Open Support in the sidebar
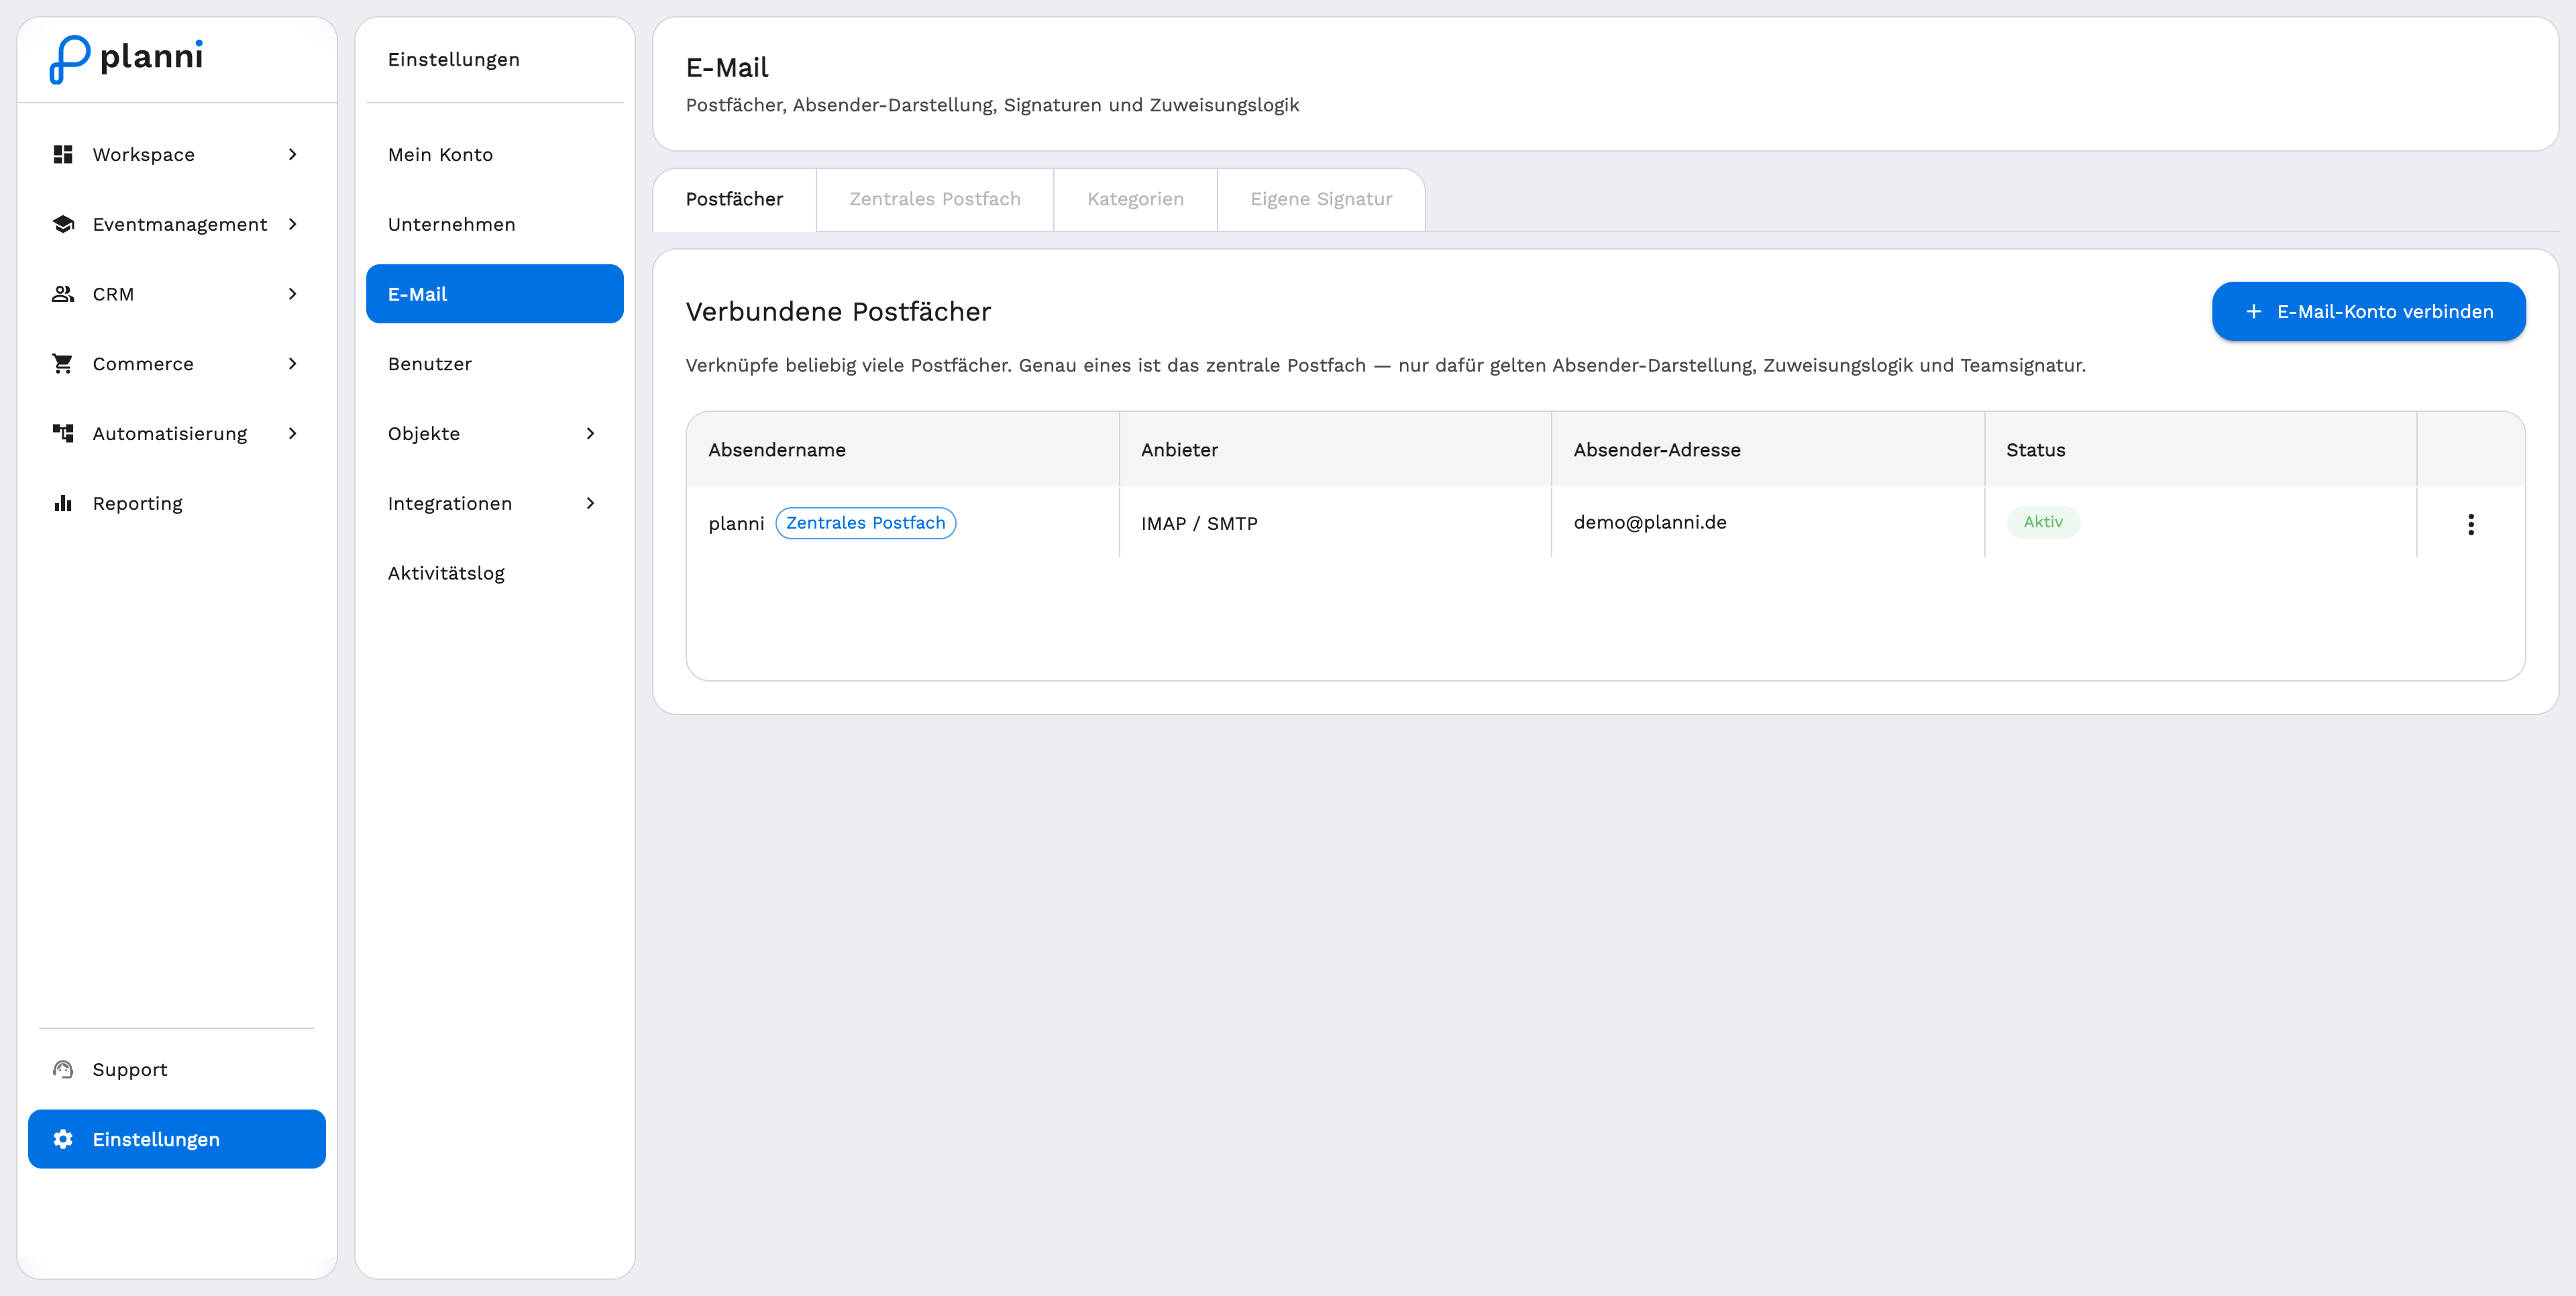This screenshot has height=1296, width=2576. click(x=177, y=1069)
